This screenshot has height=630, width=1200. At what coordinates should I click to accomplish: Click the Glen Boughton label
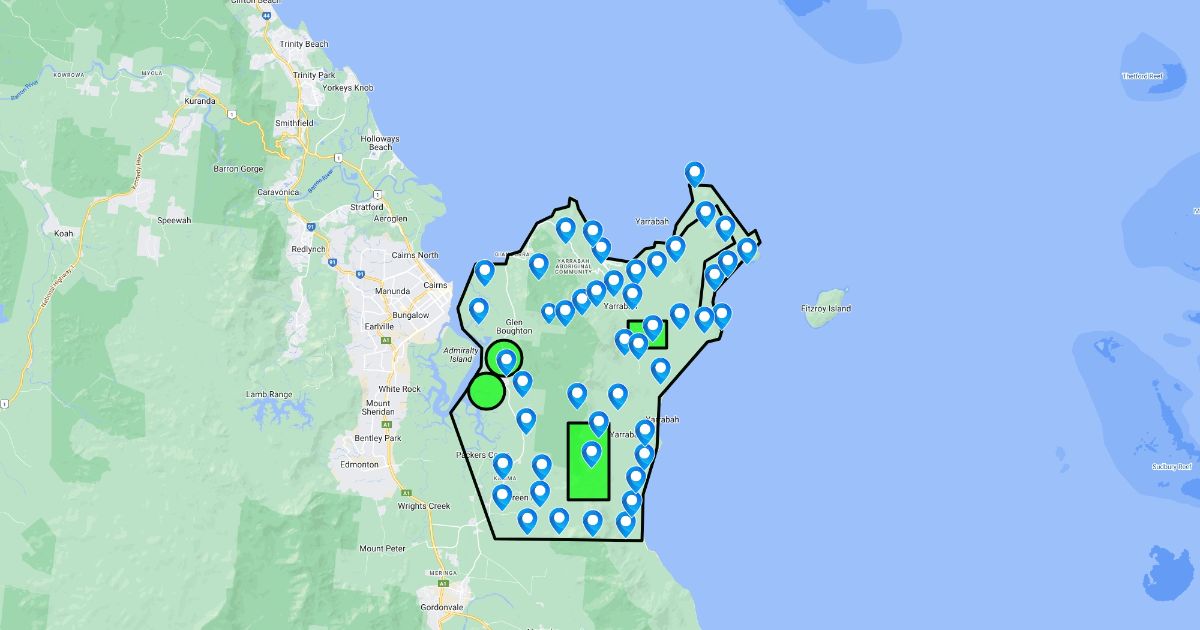point(515,327)
